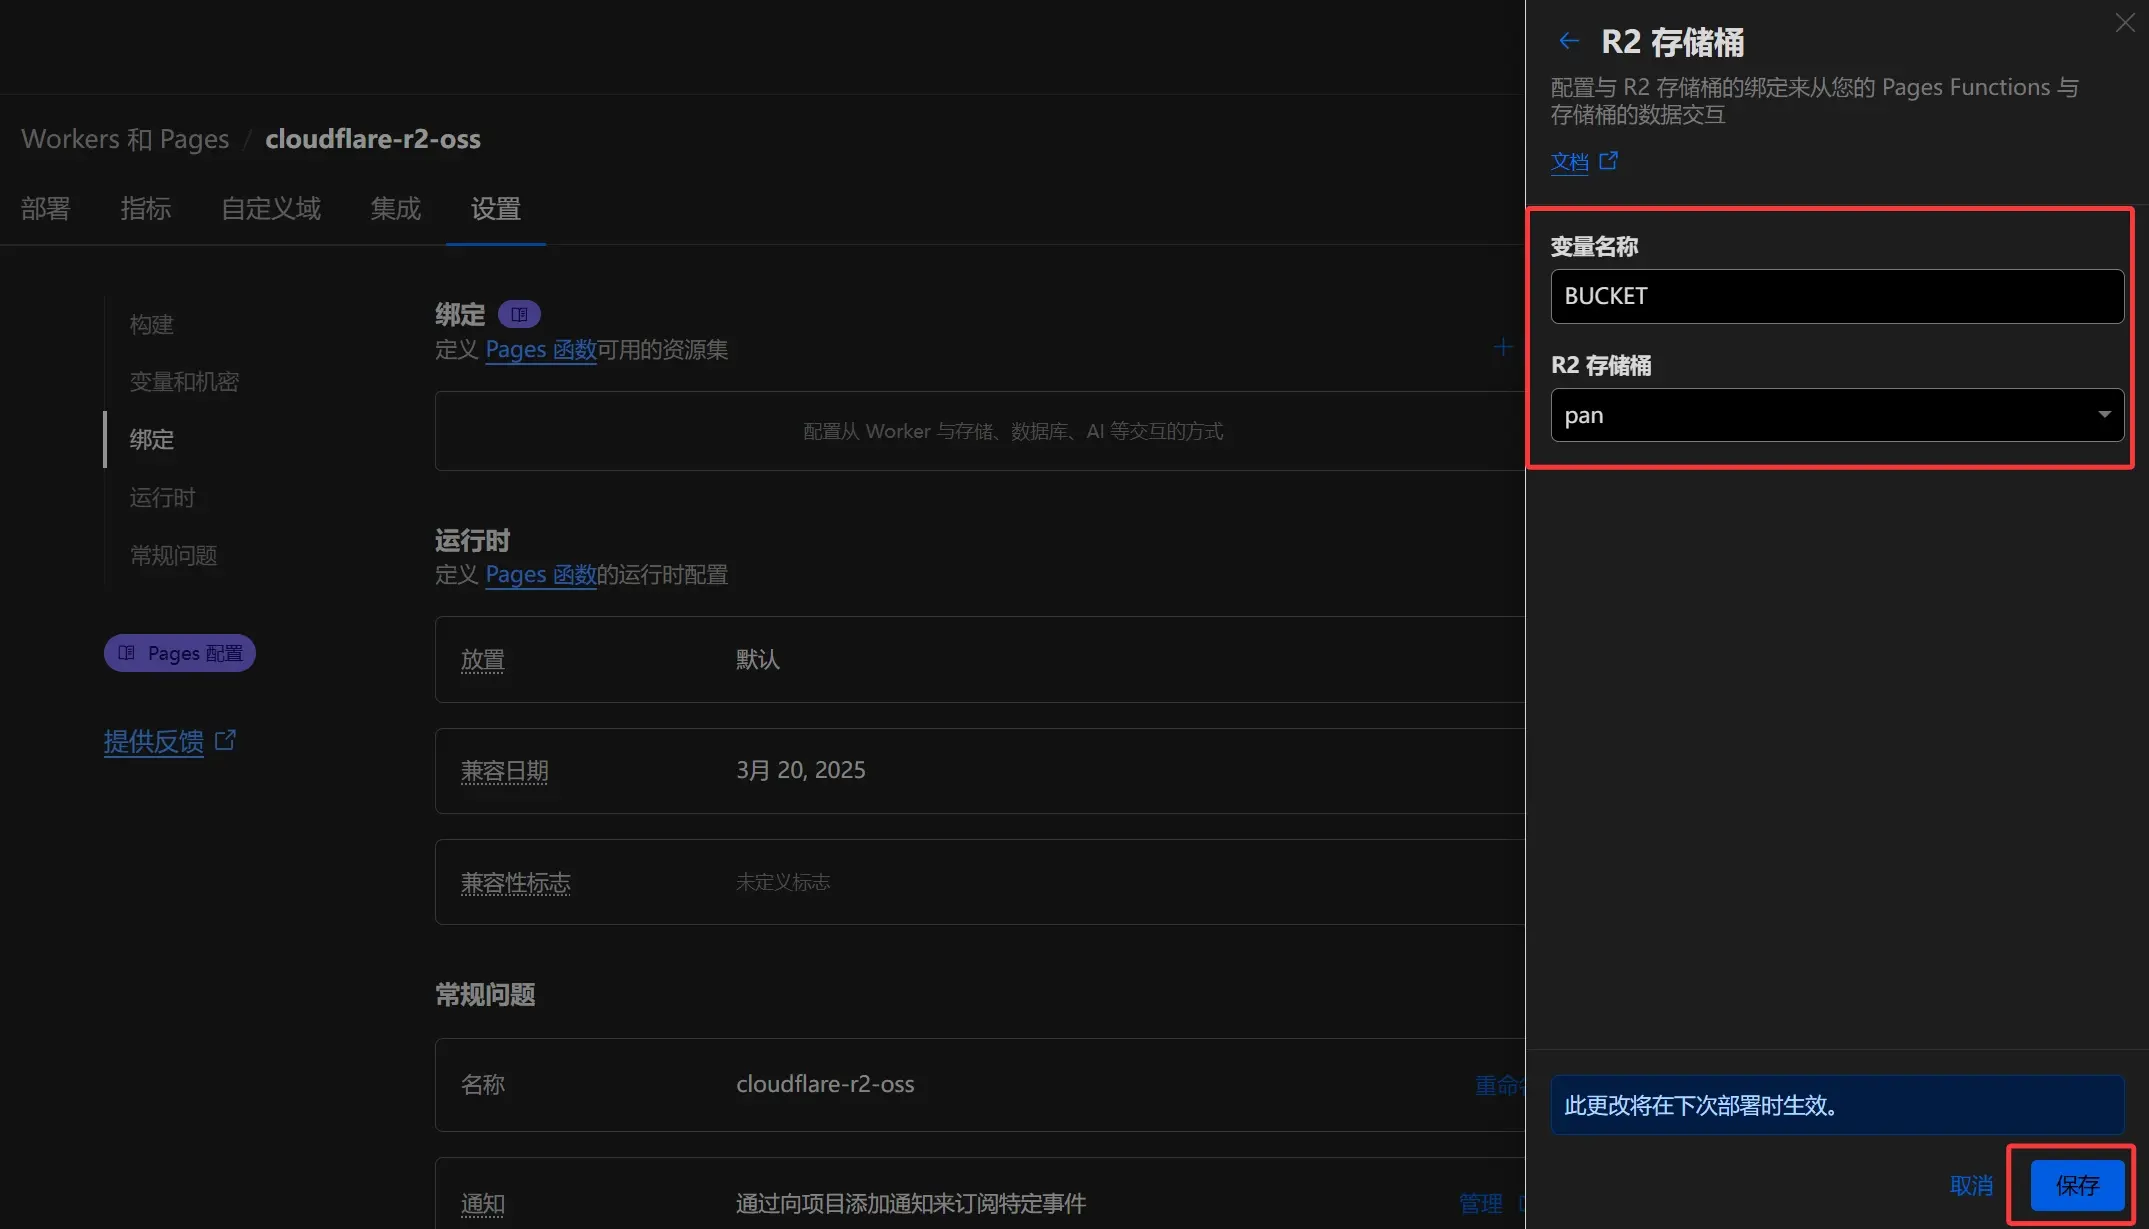Select 构建 in the settings sidebar
Screen dimensions: 2149x1229
[x=151, y=324]
